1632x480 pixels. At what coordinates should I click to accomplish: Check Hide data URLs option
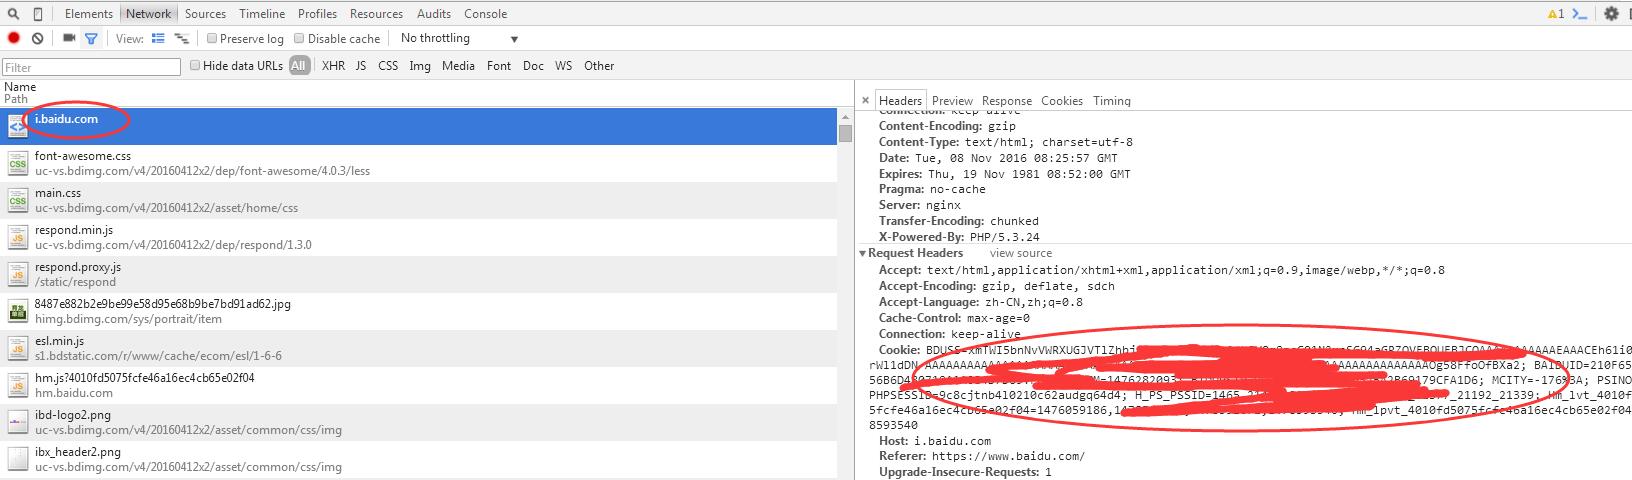coord(195,65)
